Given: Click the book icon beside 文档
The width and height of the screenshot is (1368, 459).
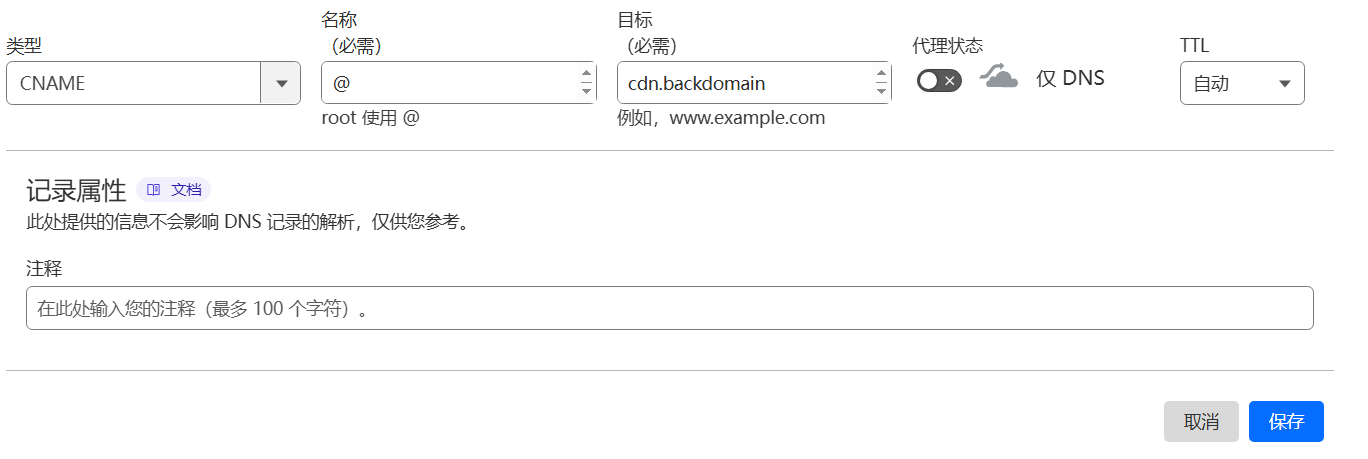Looking at the screenshot, I should tap(154, 189).
